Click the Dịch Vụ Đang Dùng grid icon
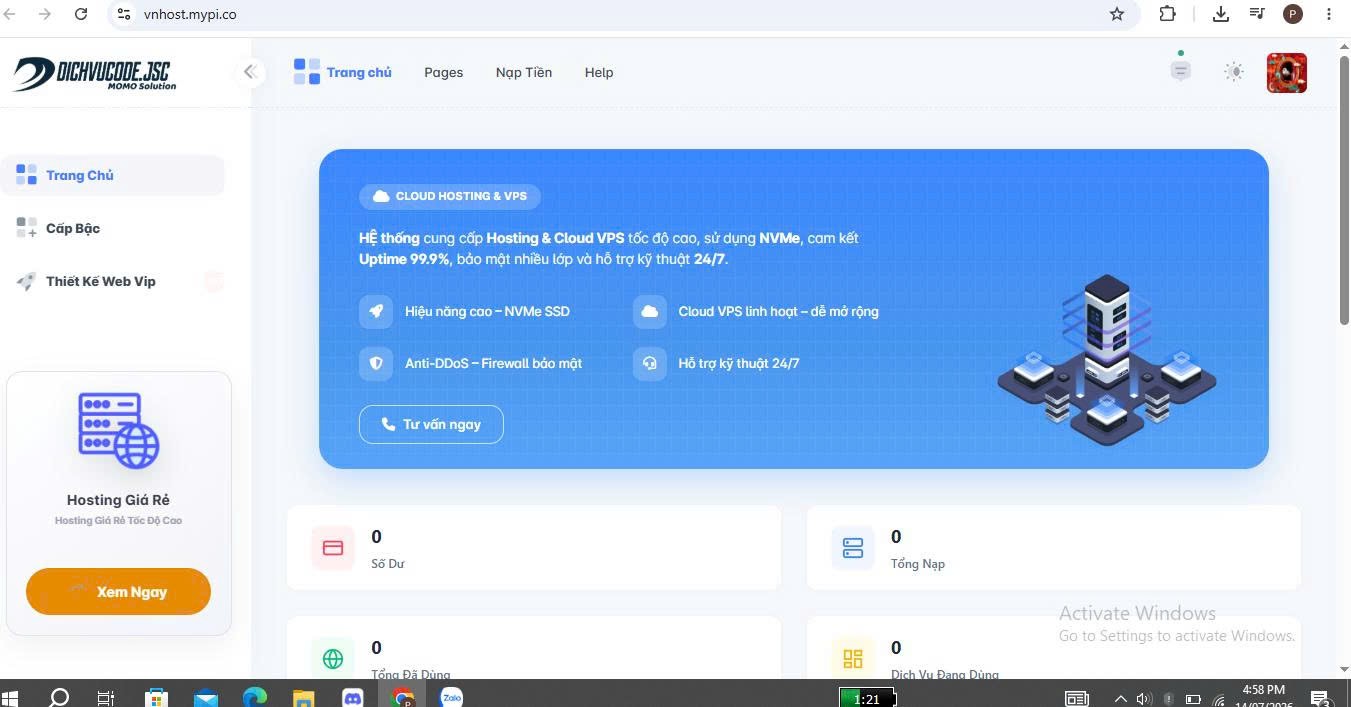Screen dimensions: 1351x707 click(853, 658)
